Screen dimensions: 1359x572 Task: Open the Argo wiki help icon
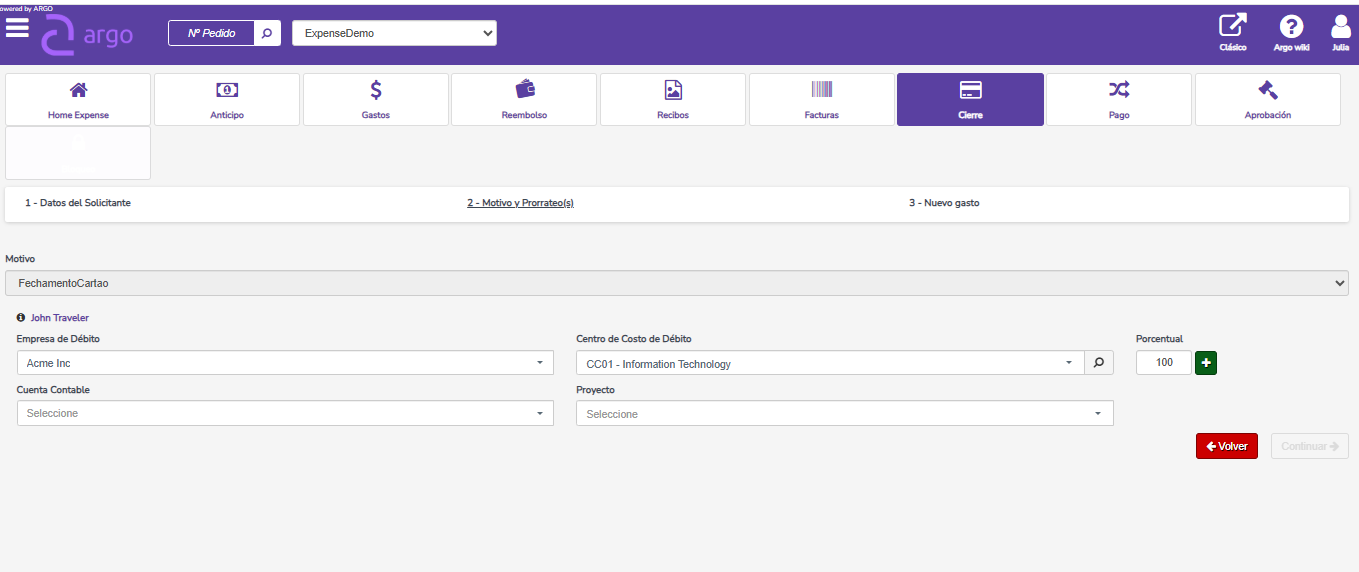tap(1291, 32)
